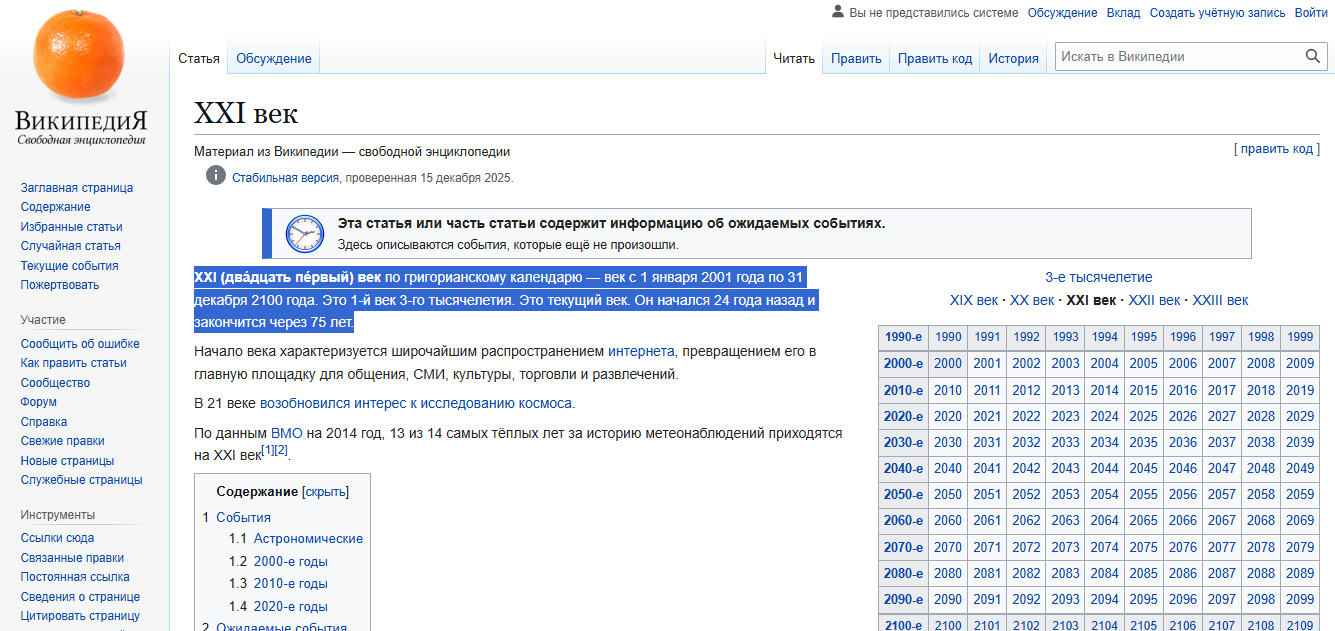Click Создать учётную запись
Image resolution: width=1335 pixels, height=631 pixels.
click(x=1217, y=13)
